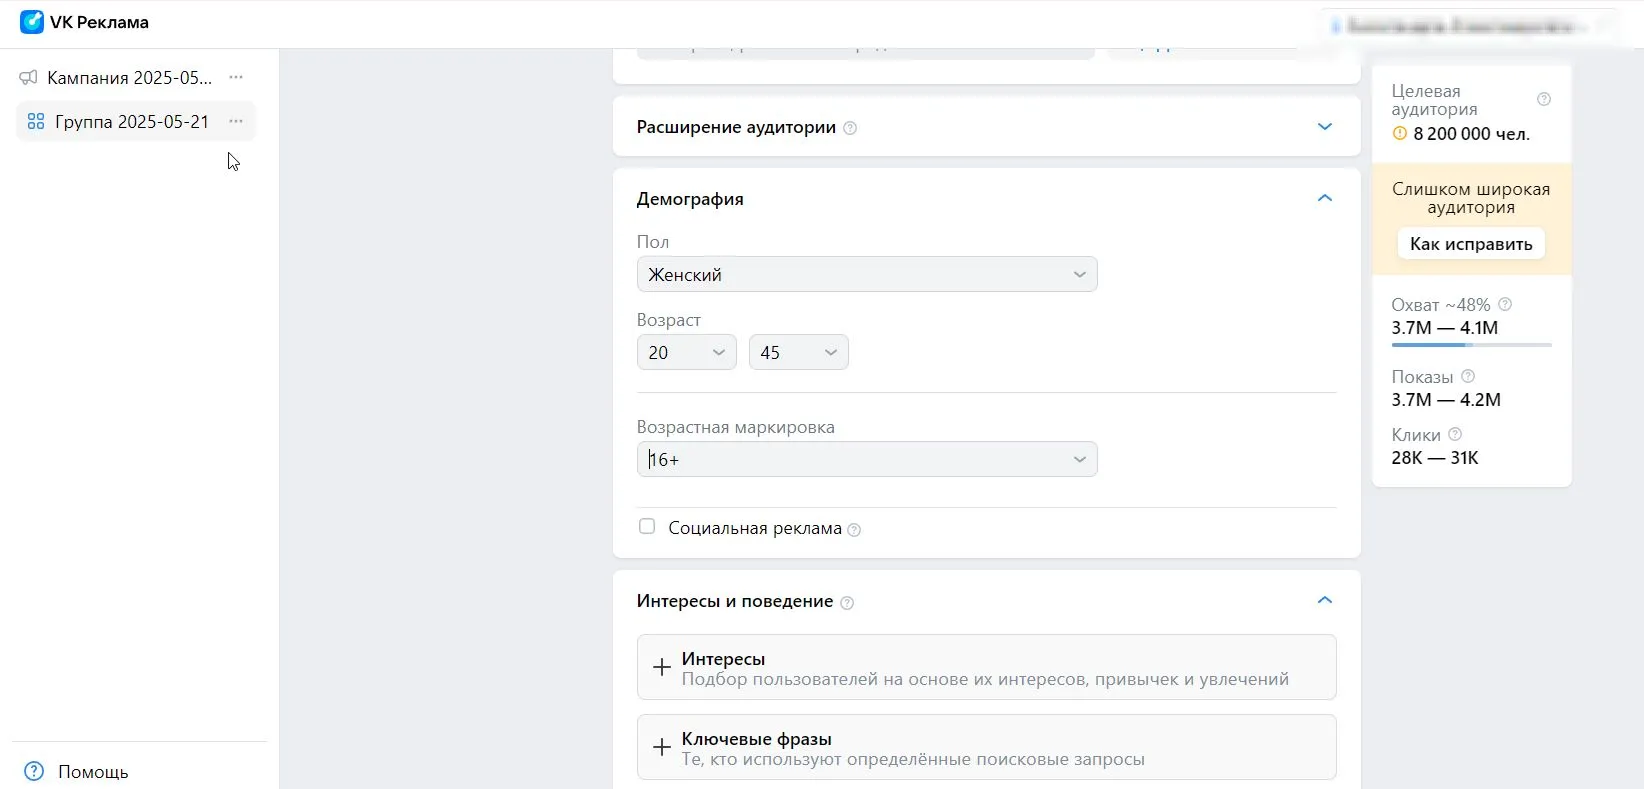Select Кампания 2025-05 in the sidebar
This screenshot has width=1644, height=789.
point(129,77)
